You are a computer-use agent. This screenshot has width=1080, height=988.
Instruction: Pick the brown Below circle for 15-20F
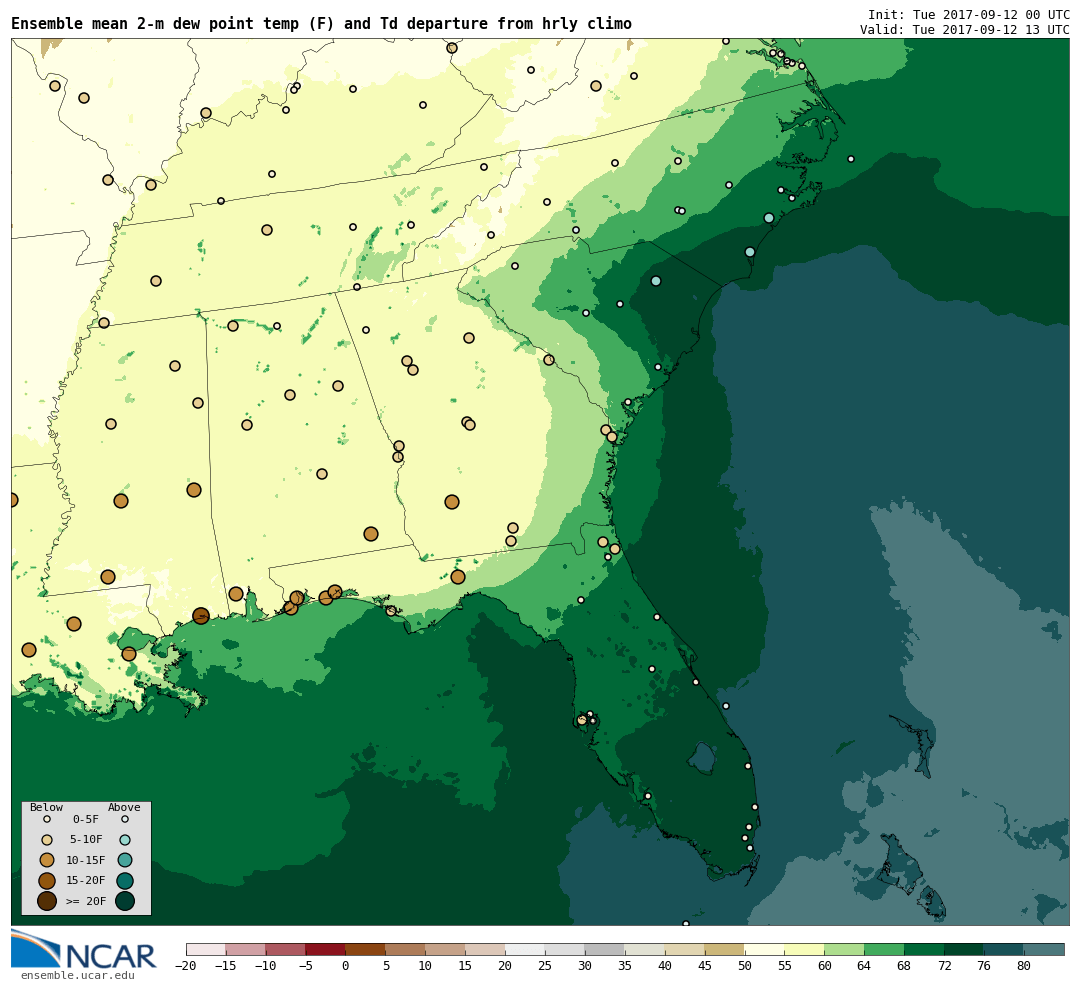[x=47, y=881]
